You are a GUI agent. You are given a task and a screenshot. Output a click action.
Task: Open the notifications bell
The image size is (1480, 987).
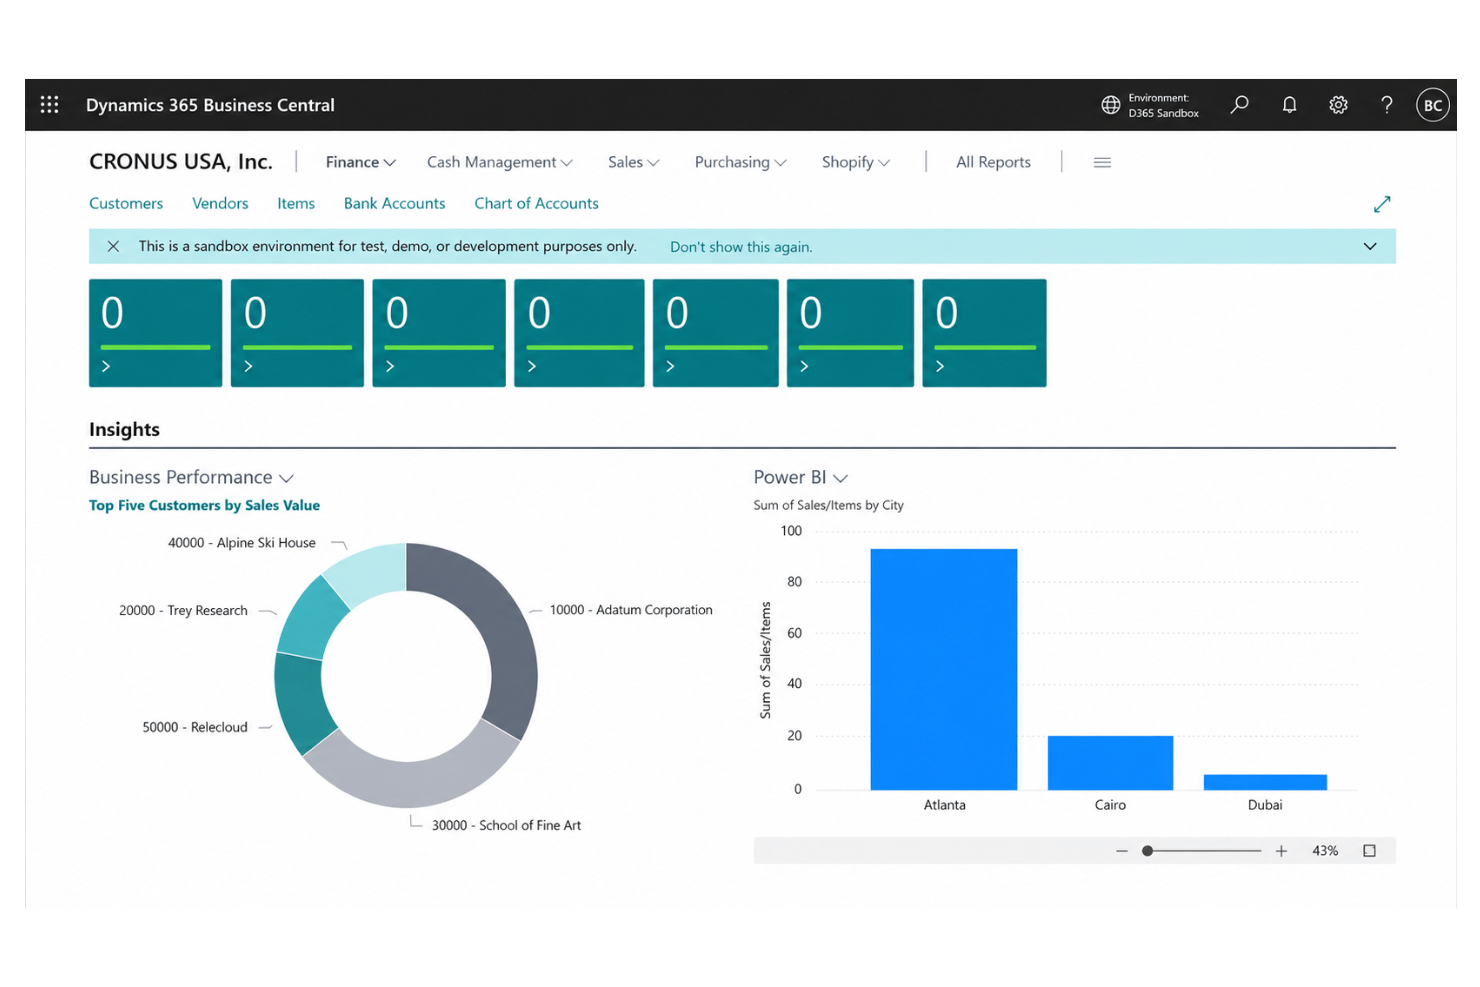[x=1289, y=104]
